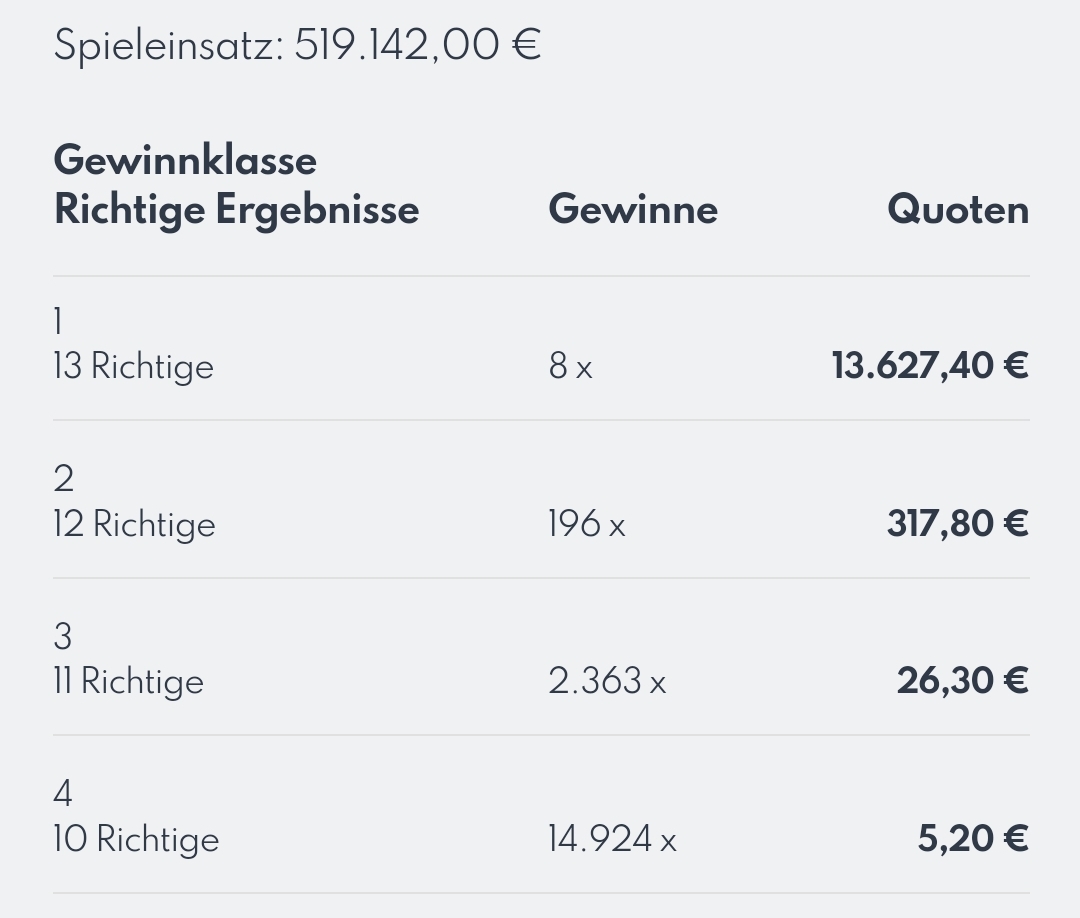Click the 2.363 x winners count

tap(608, 681)
